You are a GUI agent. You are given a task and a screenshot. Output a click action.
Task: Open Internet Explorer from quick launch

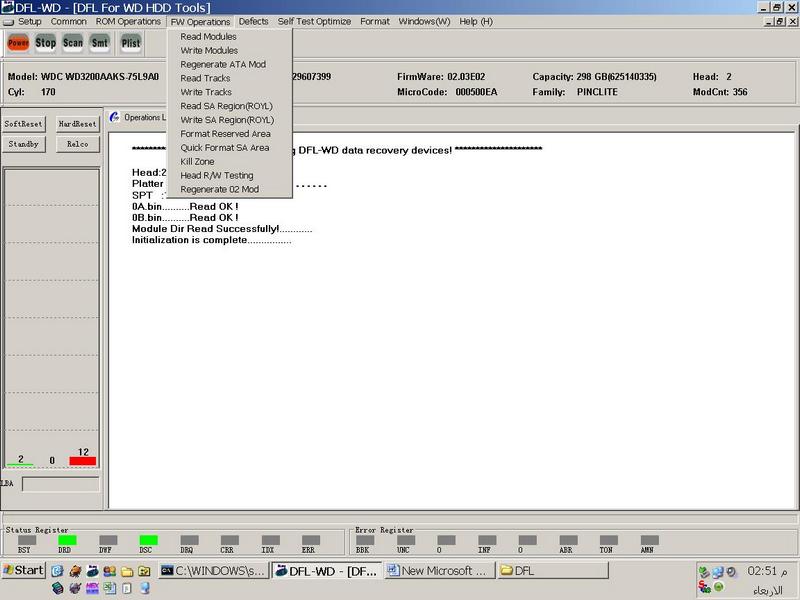tap(58, 571)
